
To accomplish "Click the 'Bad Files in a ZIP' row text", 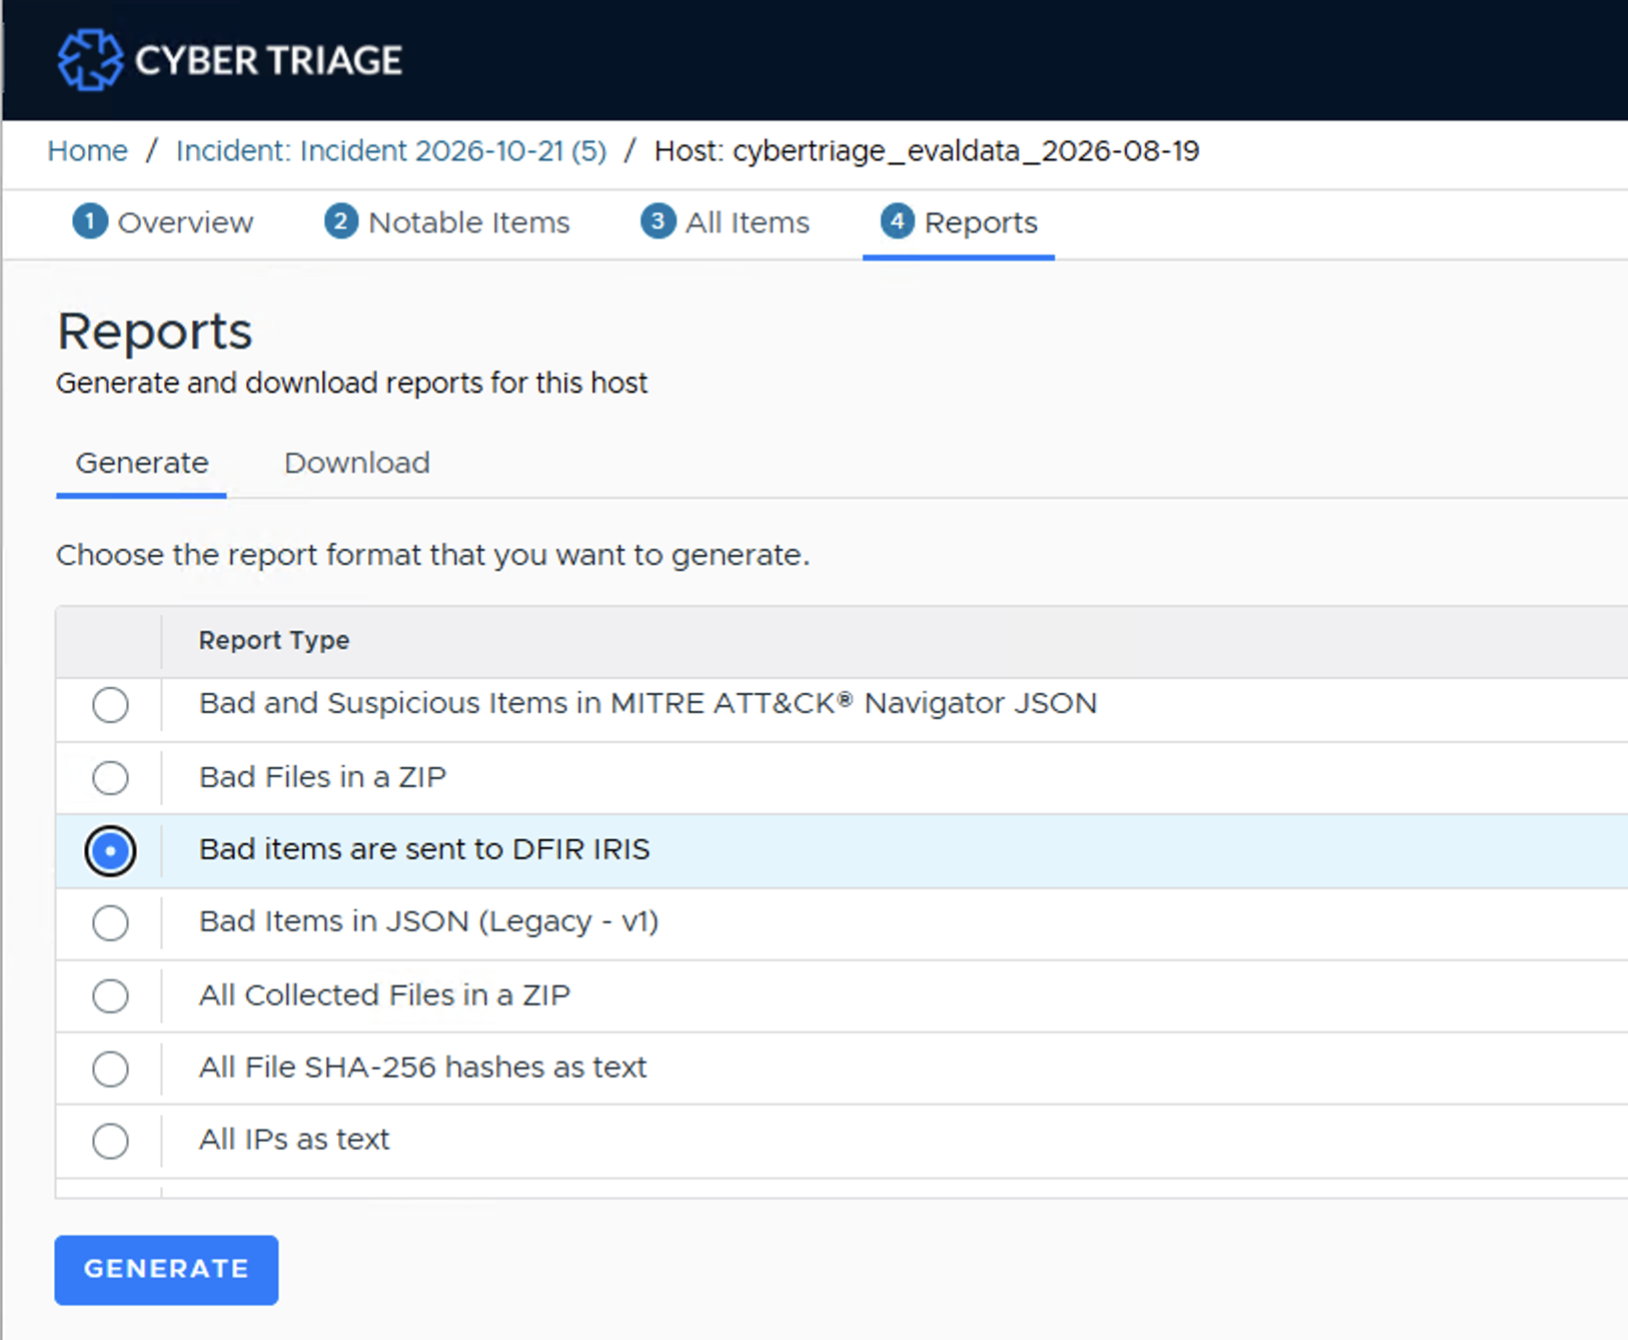I will click(322, 777).
